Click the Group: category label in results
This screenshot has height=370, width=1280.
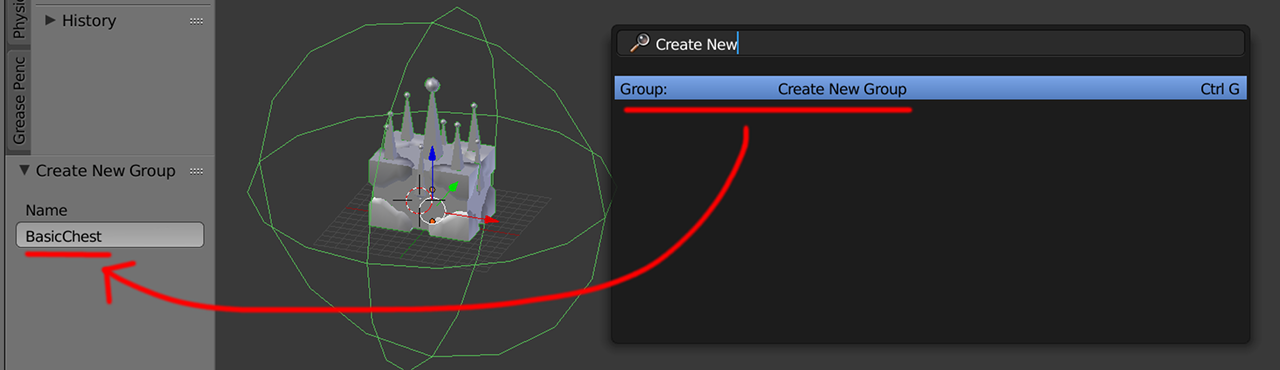coord(643,89)
